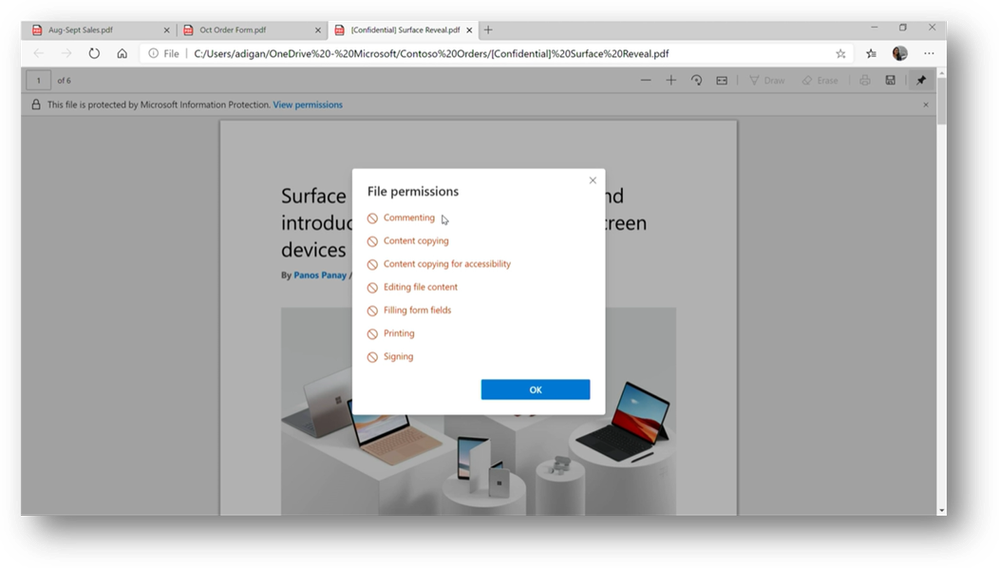Click Content copying for accessibility entry
Screen dimensions: 999x568
tap(439, 264)
